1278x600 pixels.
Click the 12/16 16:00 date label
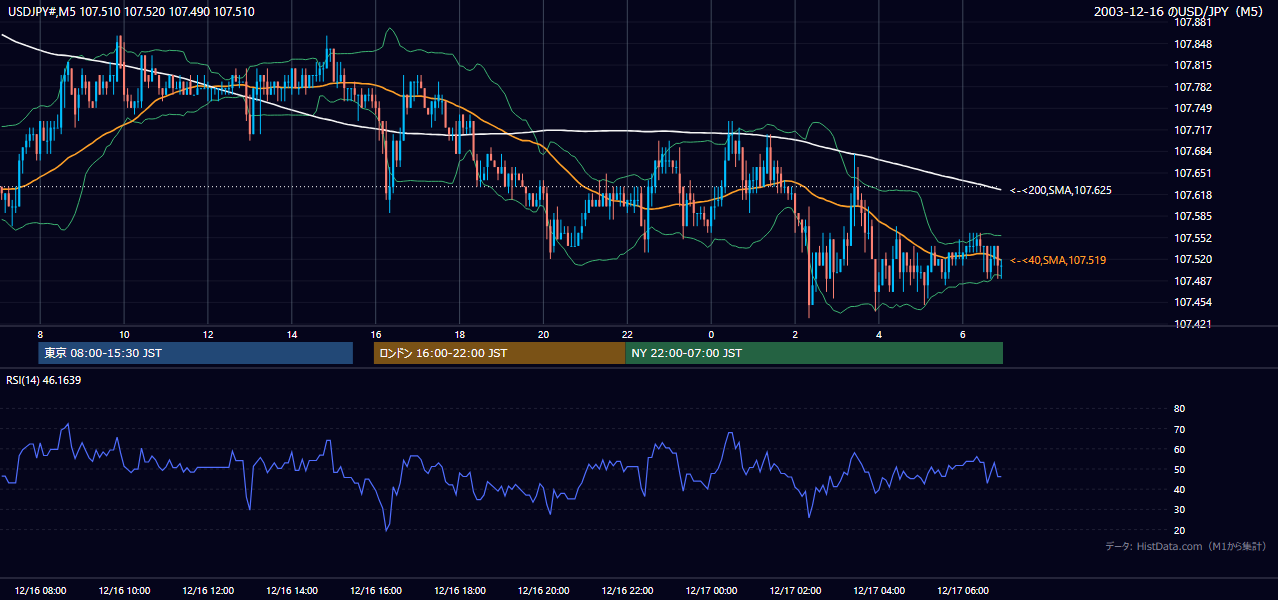click(x=375, y=590)
